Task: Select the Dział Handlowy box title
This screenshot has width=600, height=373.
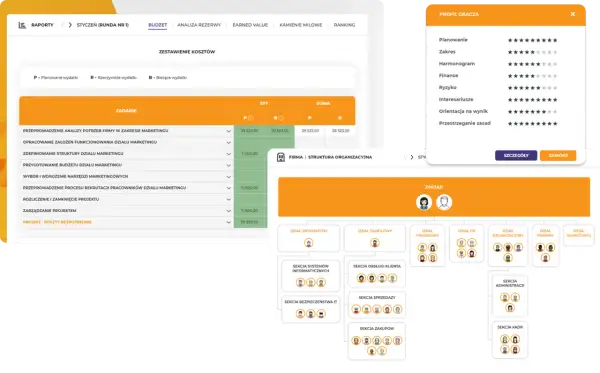Action: [x=375, y=231]
